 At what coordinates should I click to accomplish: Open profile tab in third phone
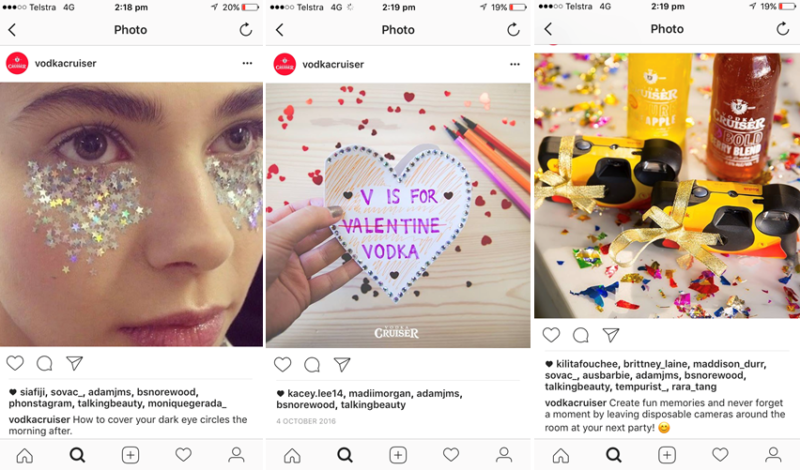click(773, 455)
